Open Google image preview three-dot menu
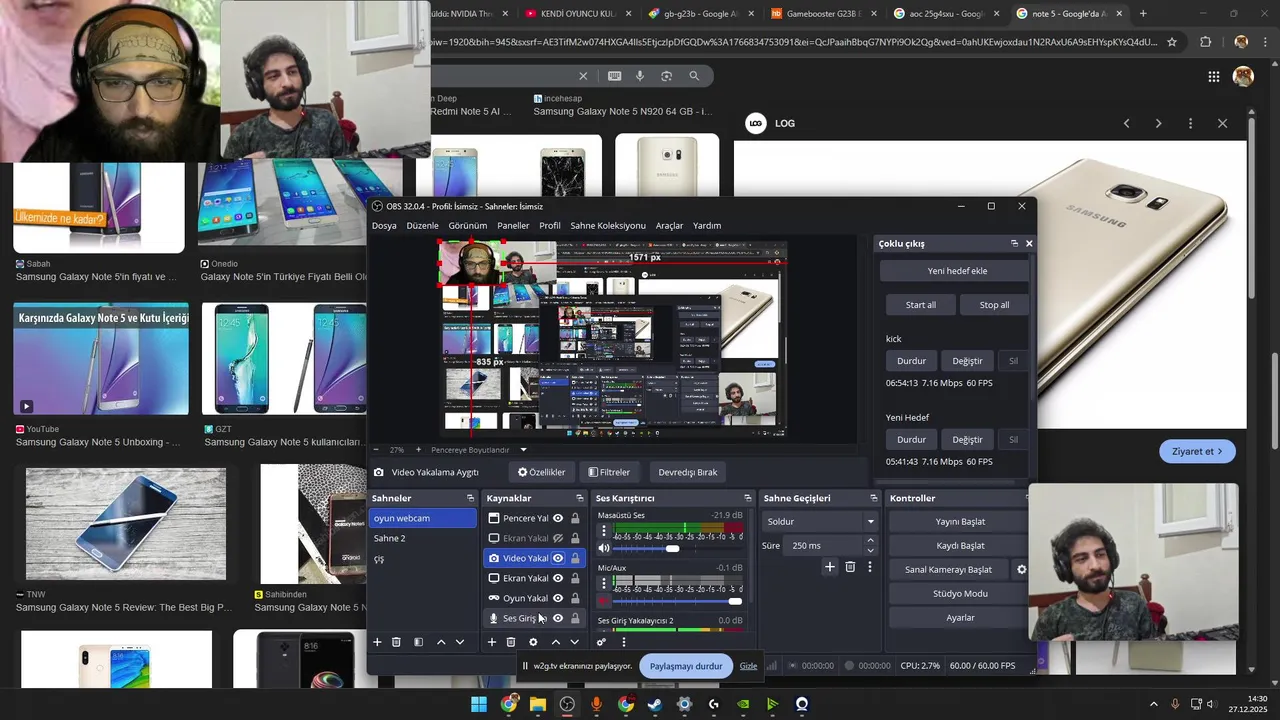This screenshot has width=1280, height=720. (1190, 123)
